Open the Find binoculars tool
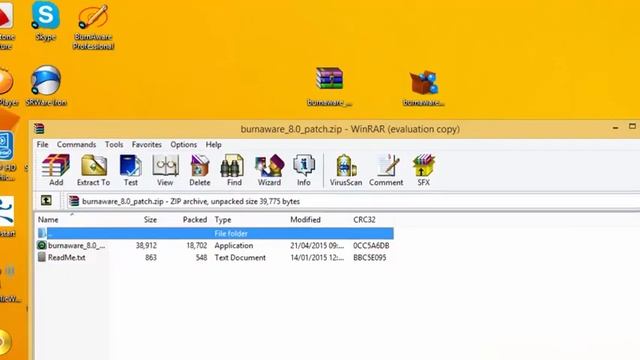The image size is (640, 360). coord(234,170)
